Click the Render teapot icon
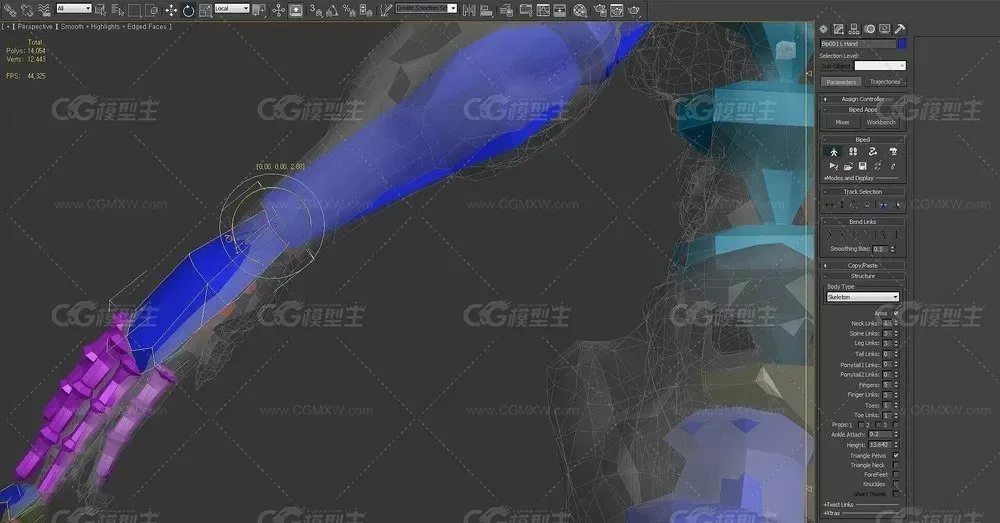The width and height of the screenshot is (1000, 523). [x=633, y=10]
